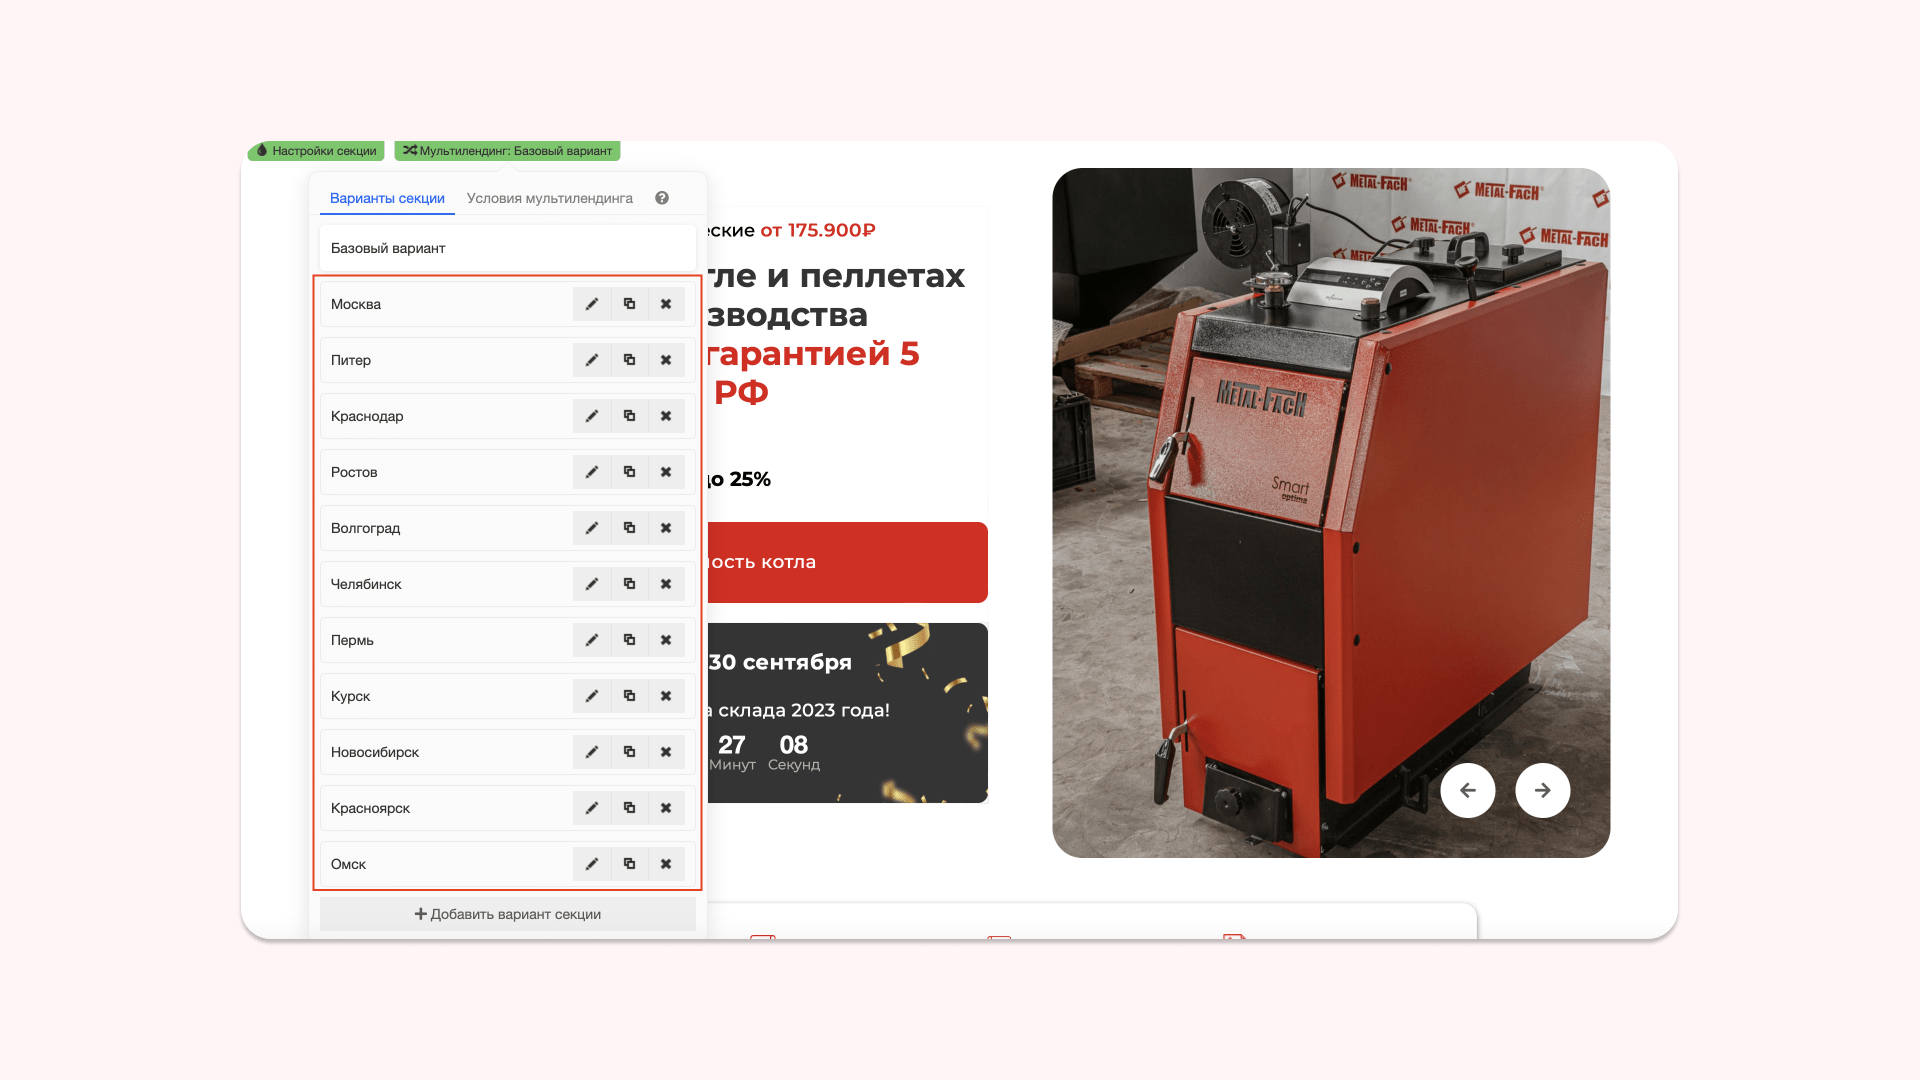The image size is (1920, 1080).
Task: Open Настройки секции green label
Action: click(x=316, y=151)
